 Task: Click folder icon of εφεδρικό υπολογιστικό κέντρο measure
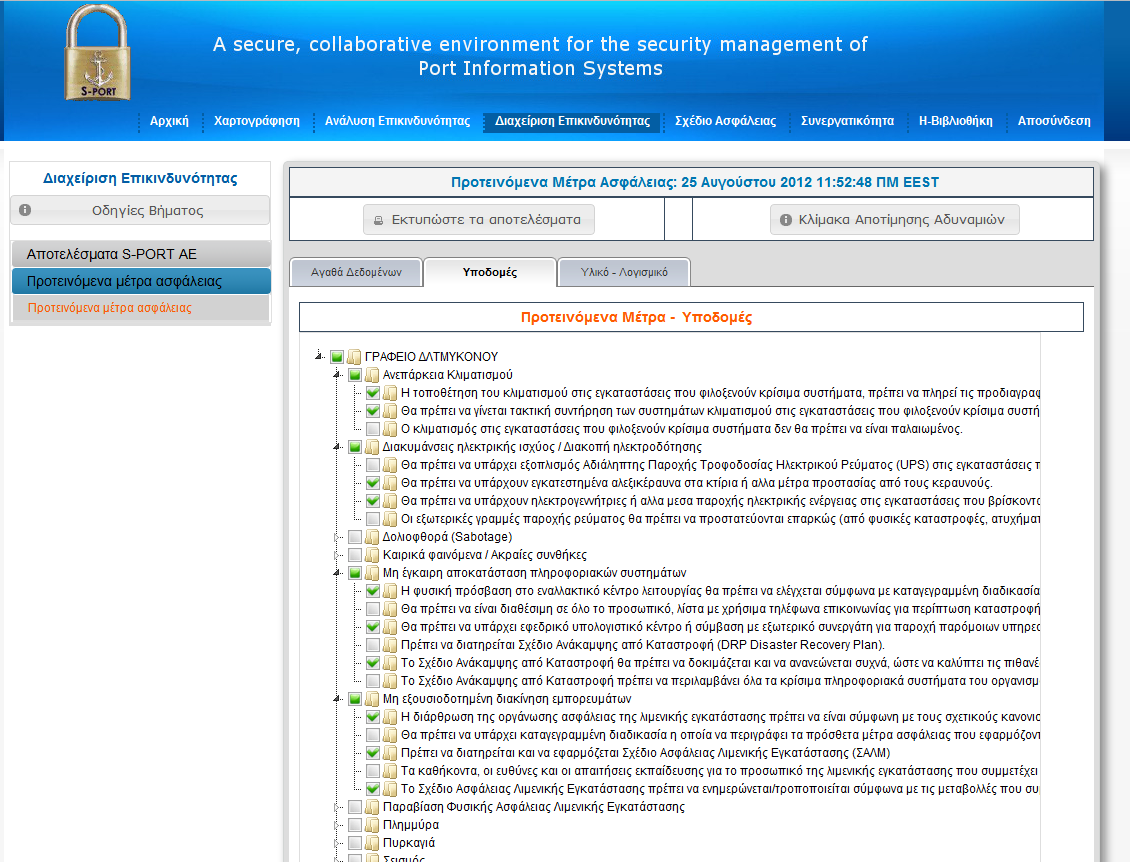tap(390, 627)
